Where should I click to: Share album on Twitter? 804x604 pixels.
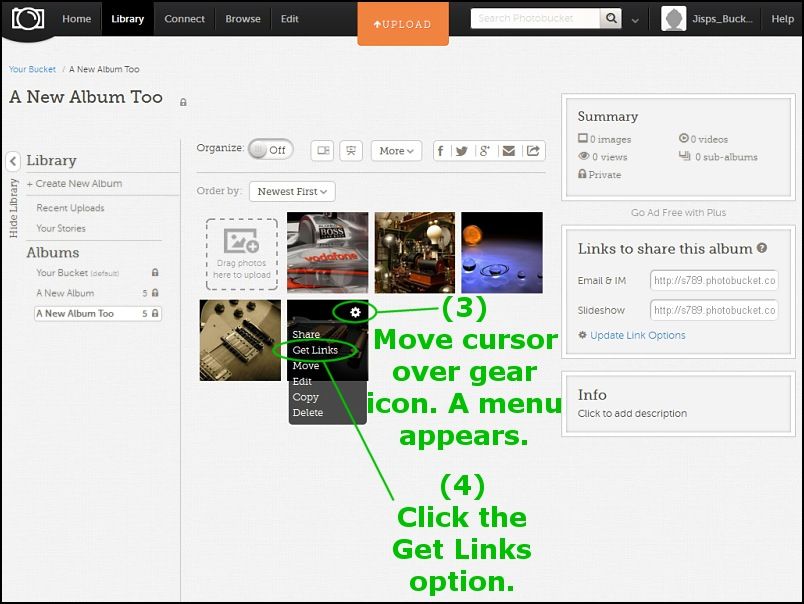coord(462,151)
